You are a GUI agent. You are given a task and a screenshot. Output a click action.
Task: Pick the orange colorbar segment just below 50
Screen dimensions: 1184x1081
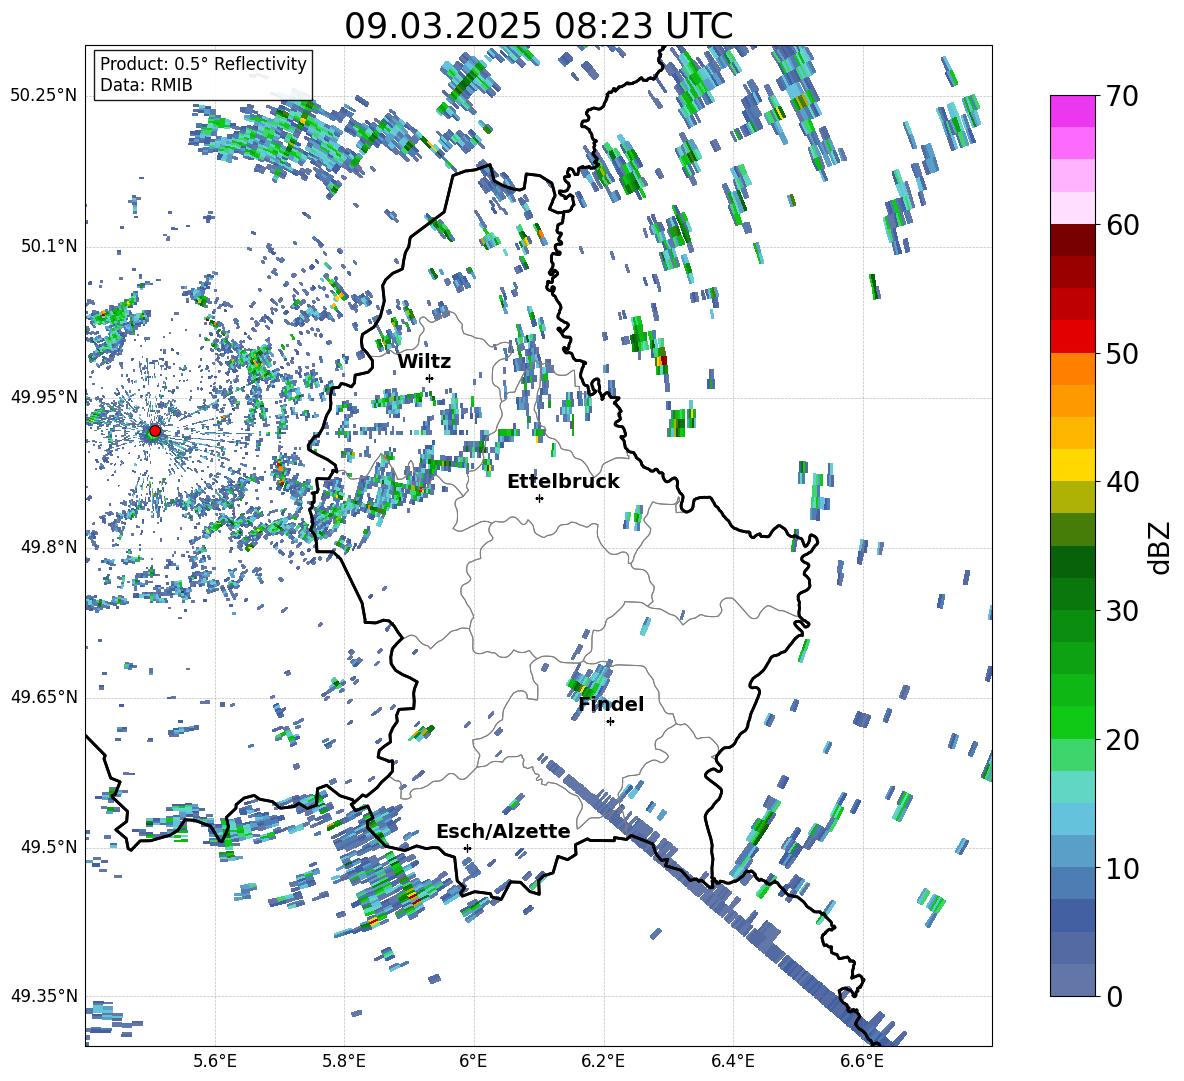[1072, 369]
